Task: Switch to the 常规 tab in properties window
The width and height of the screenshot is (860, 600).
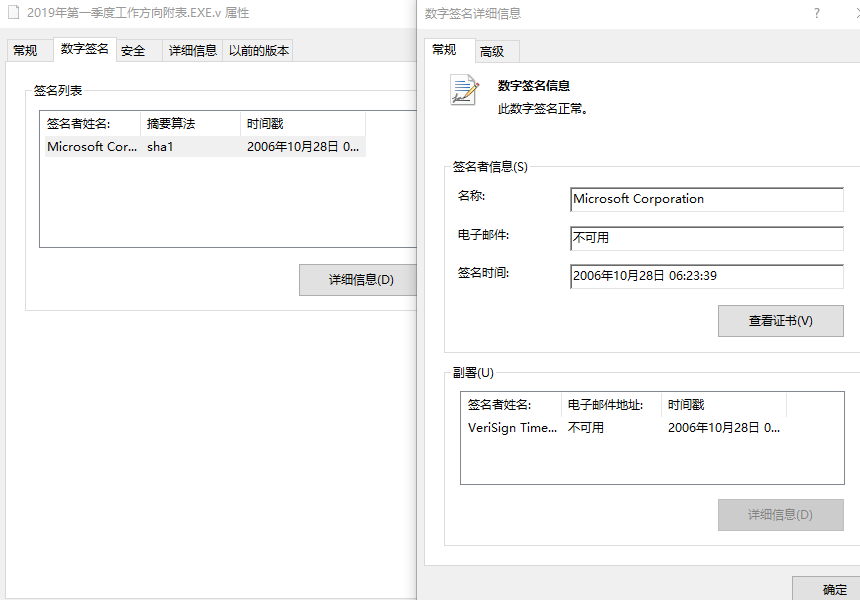Action: (x=26, y=51)
